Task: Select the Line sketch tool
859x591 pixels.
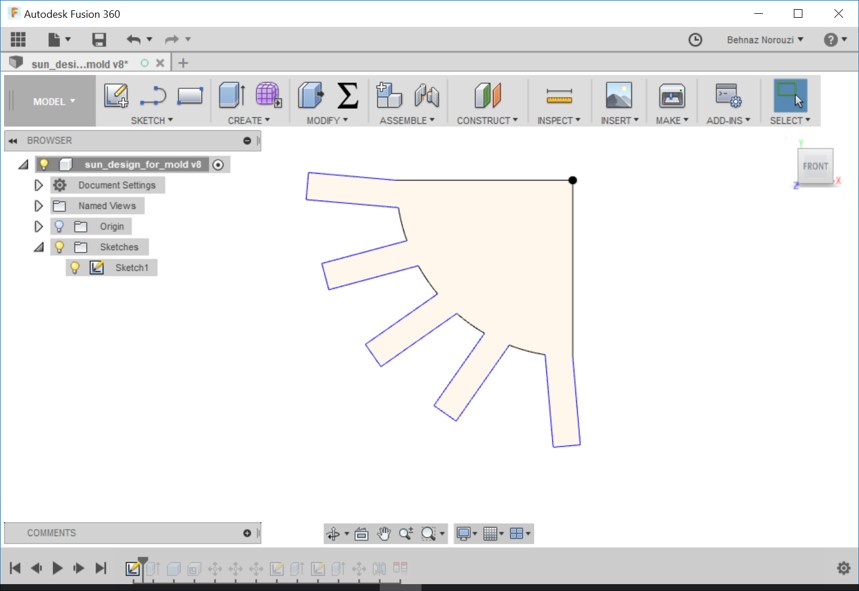Action: point(153,96)
